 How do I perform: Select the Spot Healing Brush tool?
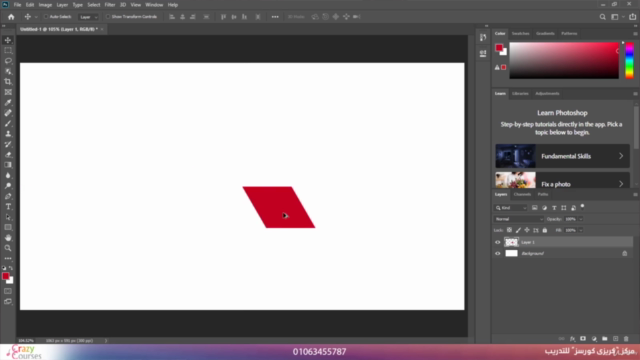click(x=8, y=113)
